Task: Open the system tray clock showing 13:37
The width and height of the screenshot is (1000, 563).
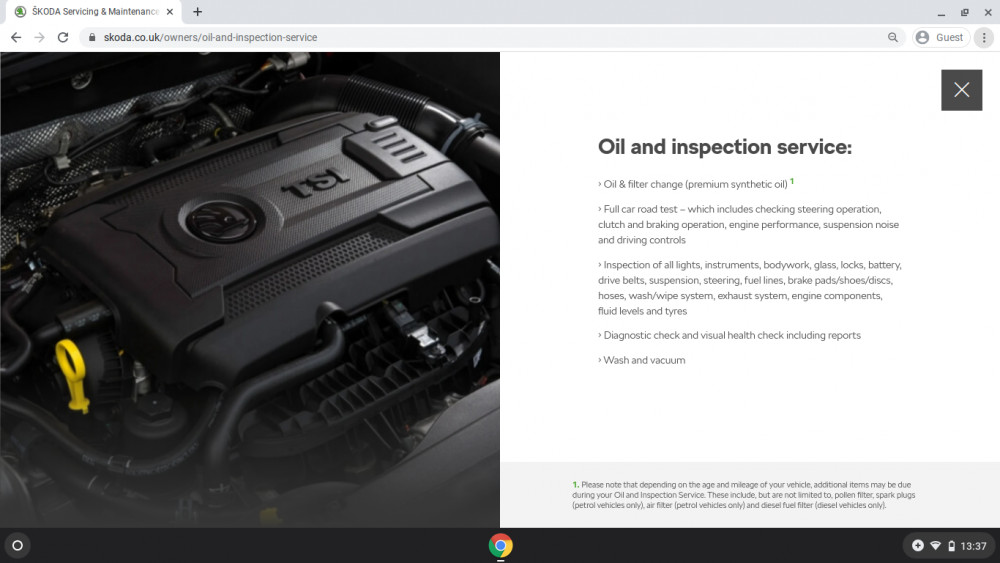Action: coord(973,546)
